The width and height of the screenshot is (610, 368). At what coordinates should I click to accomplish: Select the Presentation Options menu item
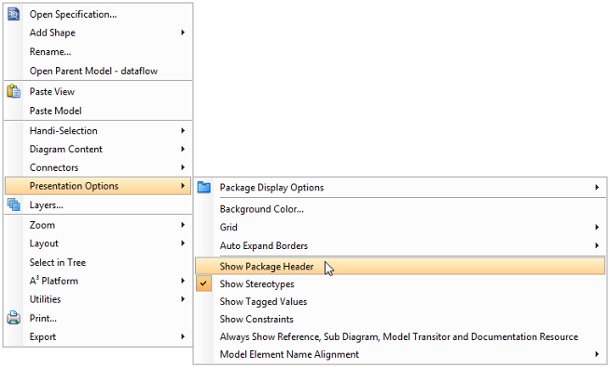pos(98,186)
